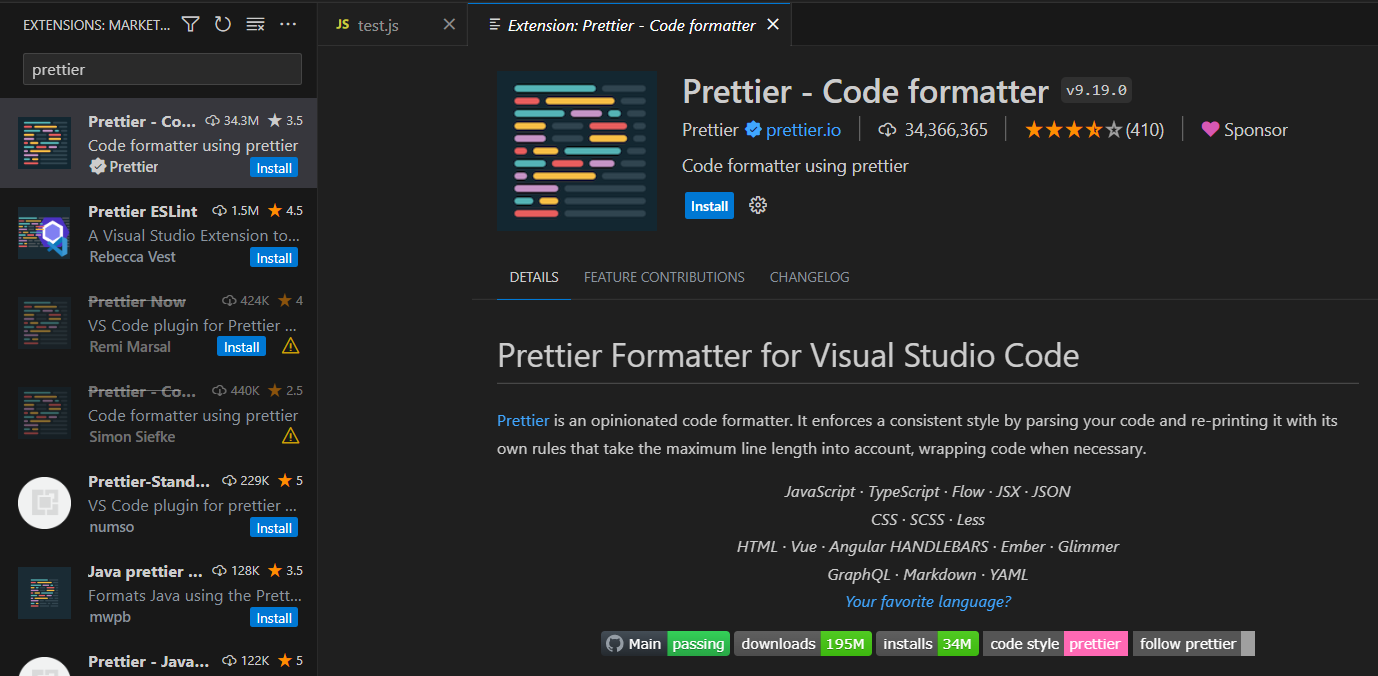Click the Prettier-Standard 229K download count
This screenshot has height=676, width=1378.
[248, 481]
